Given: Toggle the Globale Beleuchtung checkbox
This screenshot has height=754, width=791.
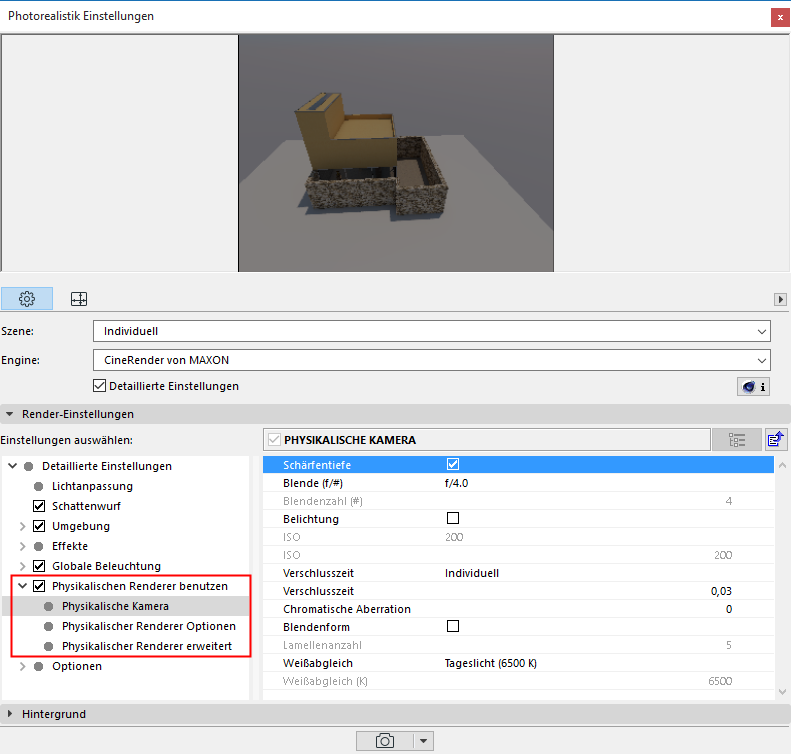Looking at the screenshot, I should tap(39, 566).
